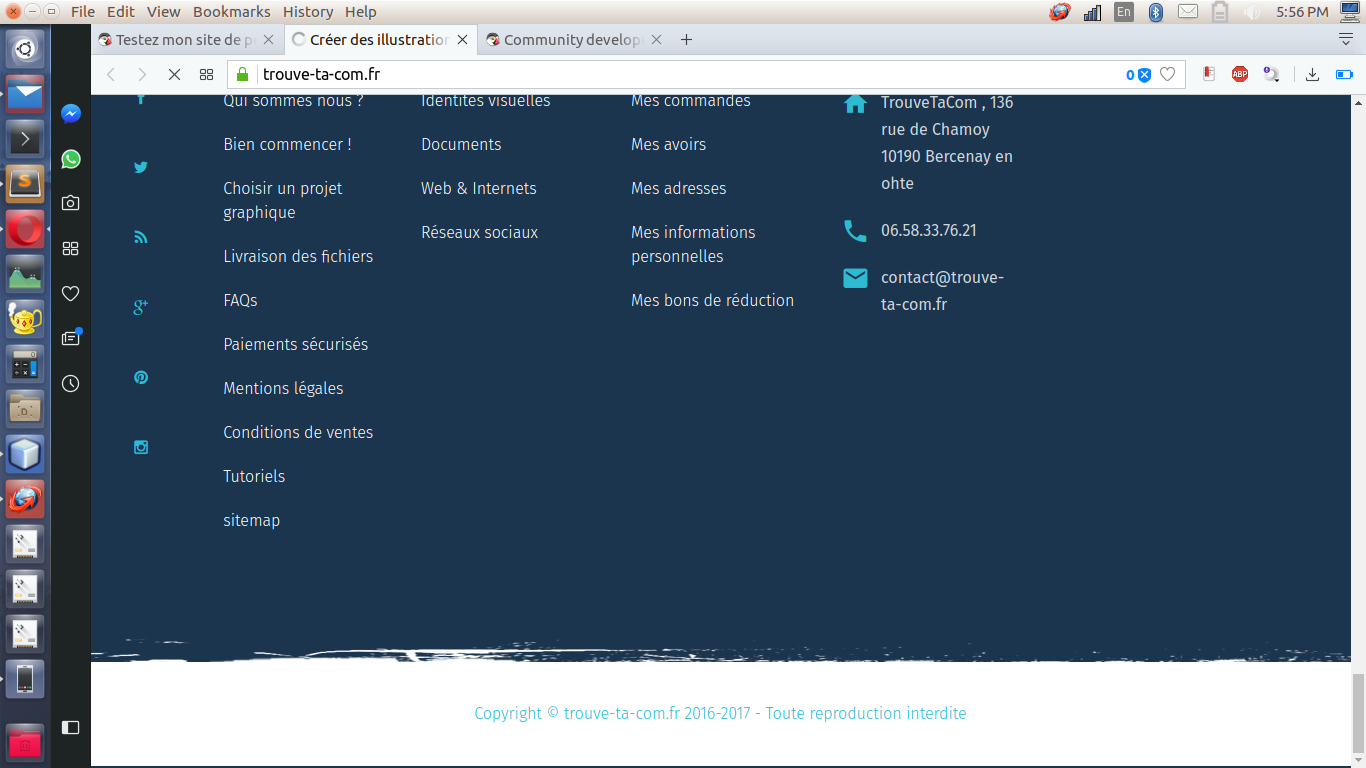Go forward with the browser forward arrow
The width and height of the screenshot is (1366, 768).
pos(142,74)
